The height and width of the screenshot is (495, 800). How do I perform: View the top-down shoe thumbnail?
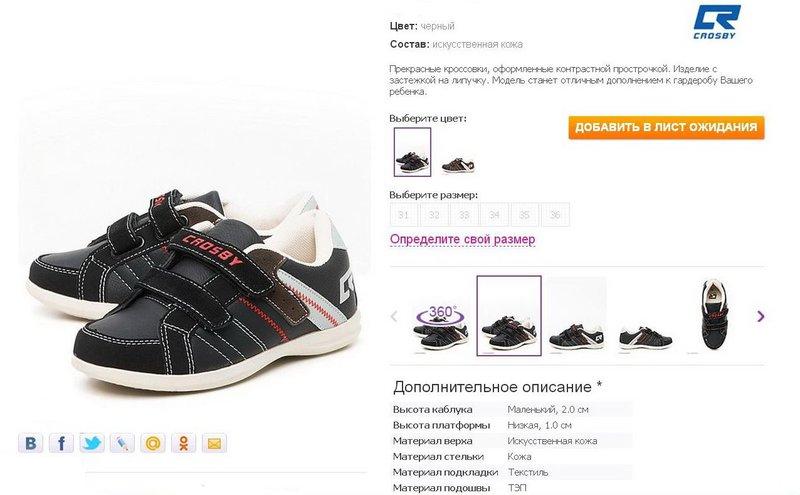[714, 315]
